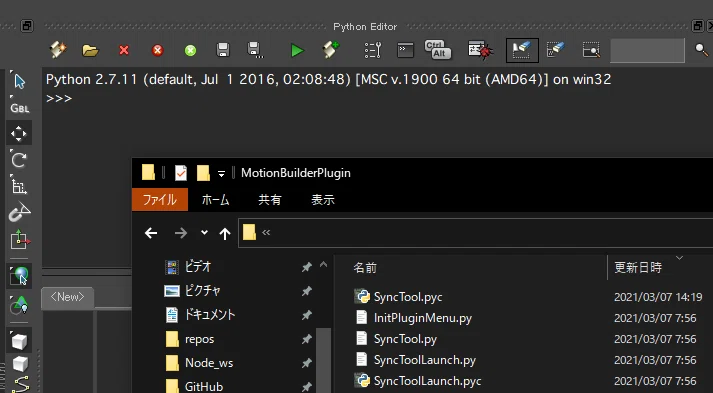Select the Scale tool
This screenshot has height=393, width=713.
(19, 186)
